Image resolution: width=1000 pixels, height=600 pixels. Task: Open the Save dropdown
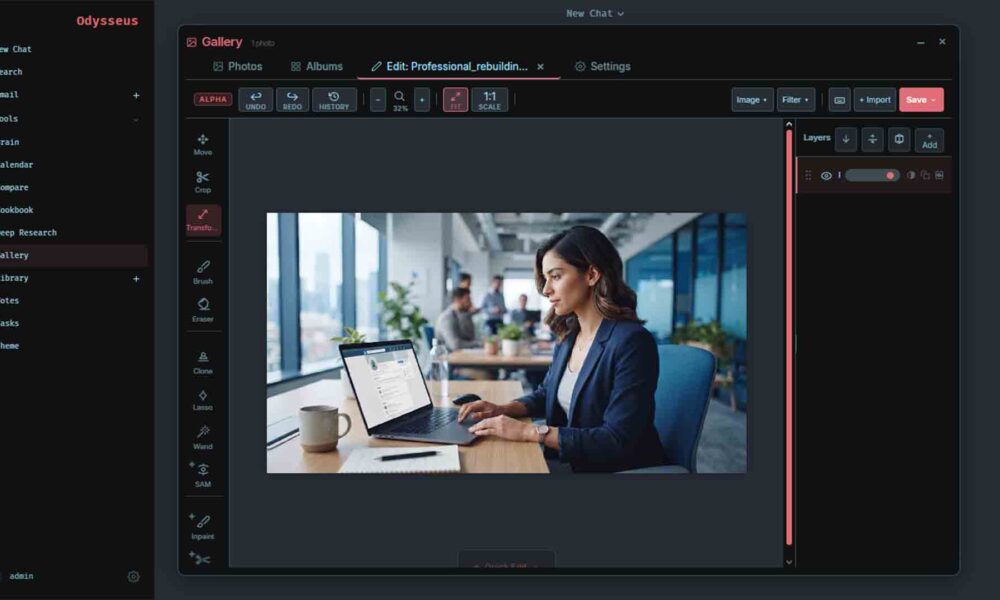tap(922, 100)
